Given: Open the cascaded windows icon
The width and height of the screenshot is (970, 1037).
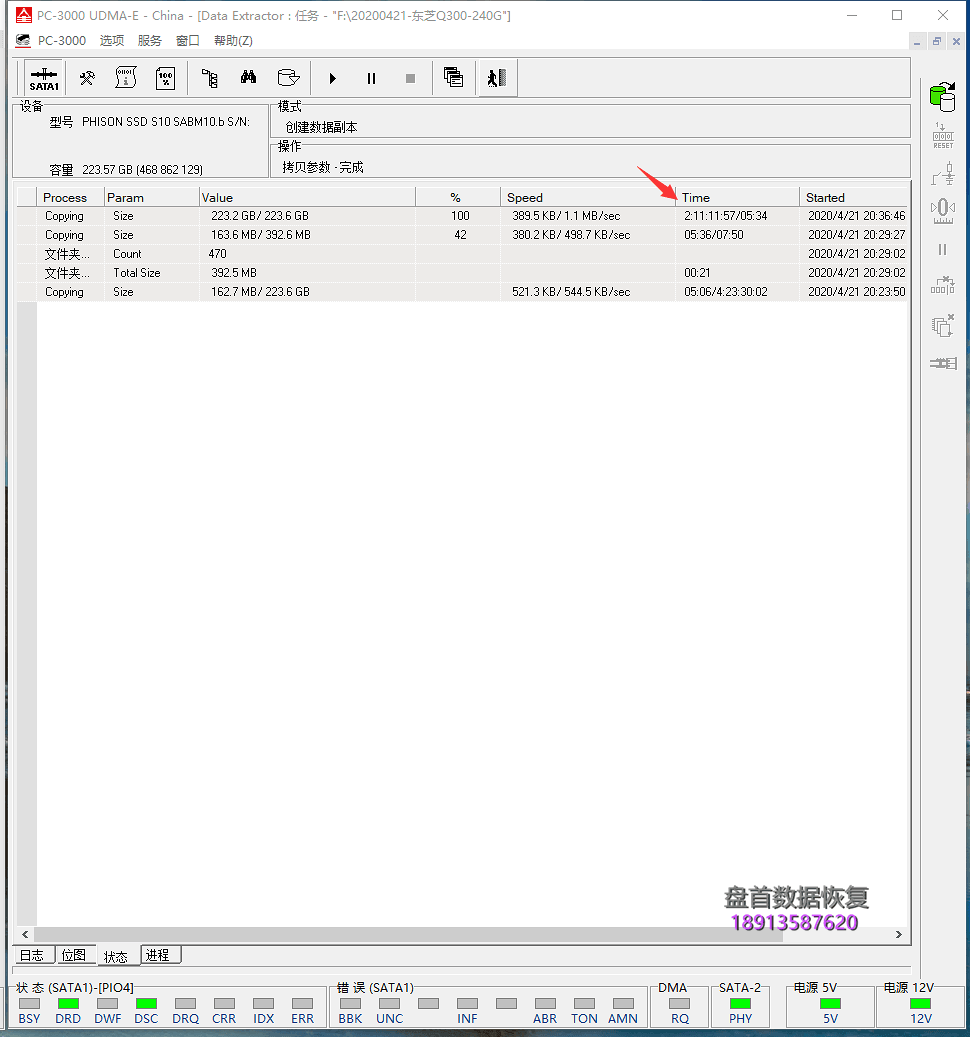Looking at the screenshot, I should point(453,78).
